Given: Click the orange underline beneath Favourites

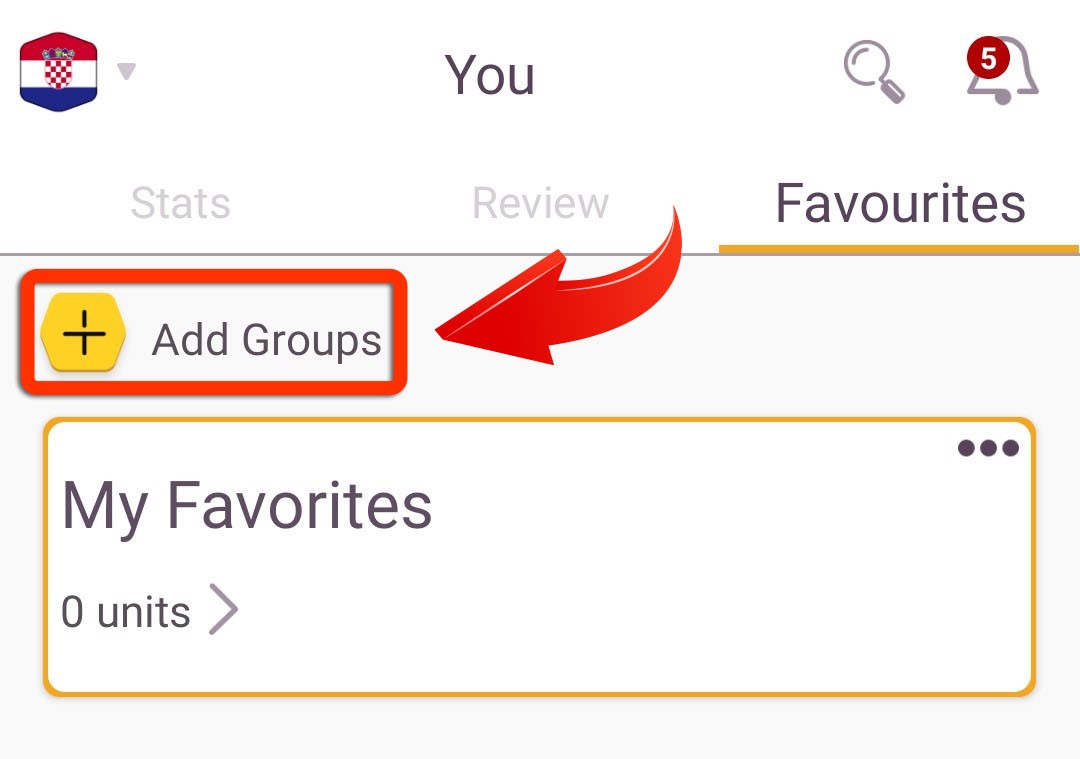Looking at the screenshot, I should 899,249.
